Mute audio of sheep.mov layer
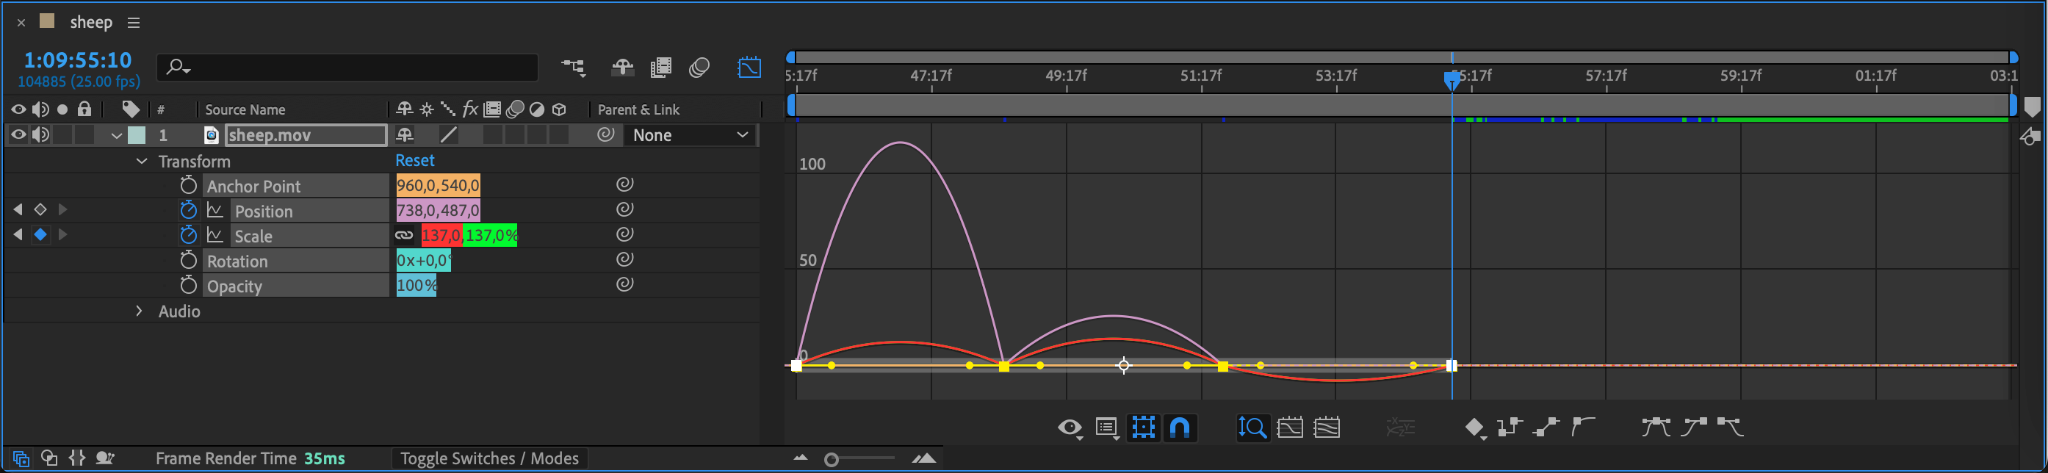The width and height of the screenshot is (2048, 473). (40, 135)
